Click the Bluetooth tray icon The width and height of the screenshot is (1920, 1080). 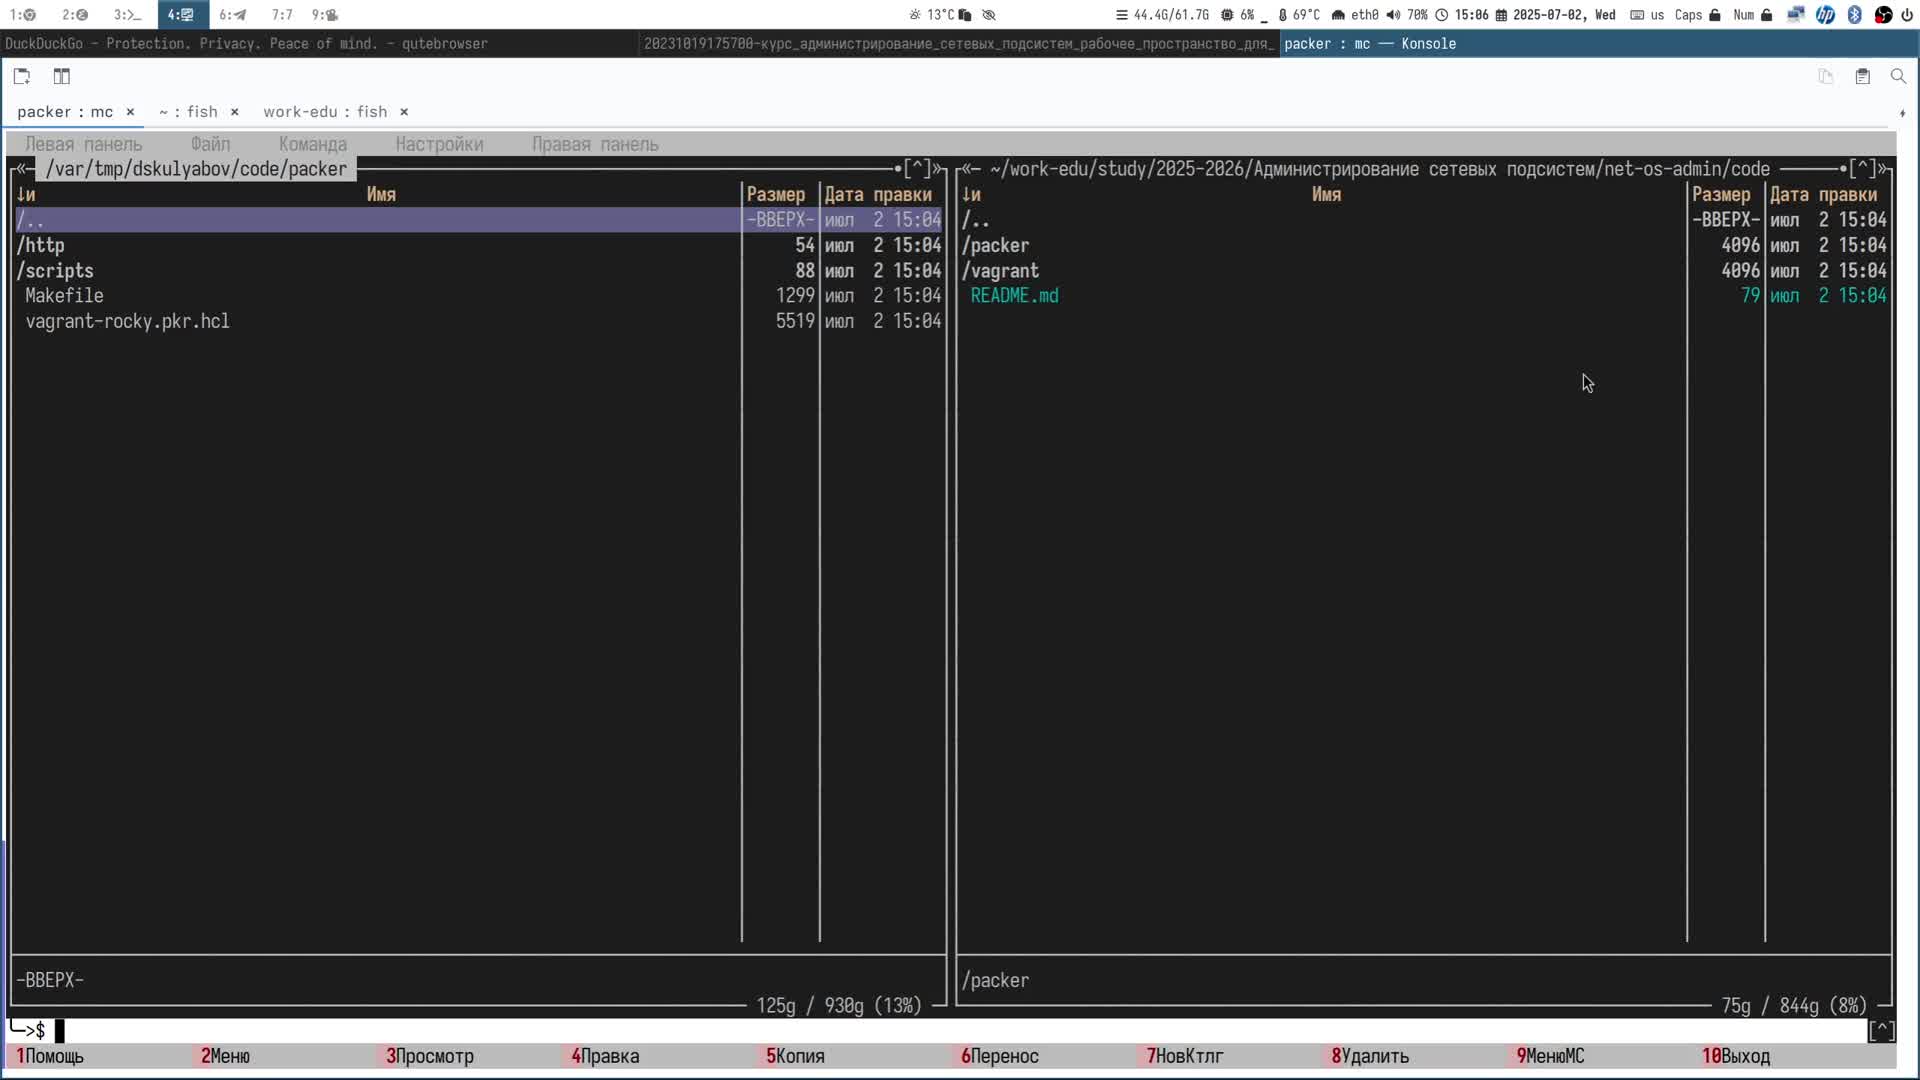[x=1854, y=15]
